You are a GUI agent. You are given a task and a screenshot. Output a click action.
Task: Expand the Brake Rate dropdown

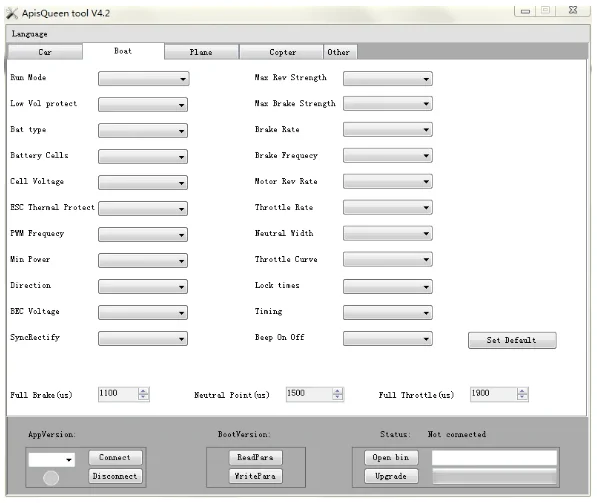(x=388, y=129)
